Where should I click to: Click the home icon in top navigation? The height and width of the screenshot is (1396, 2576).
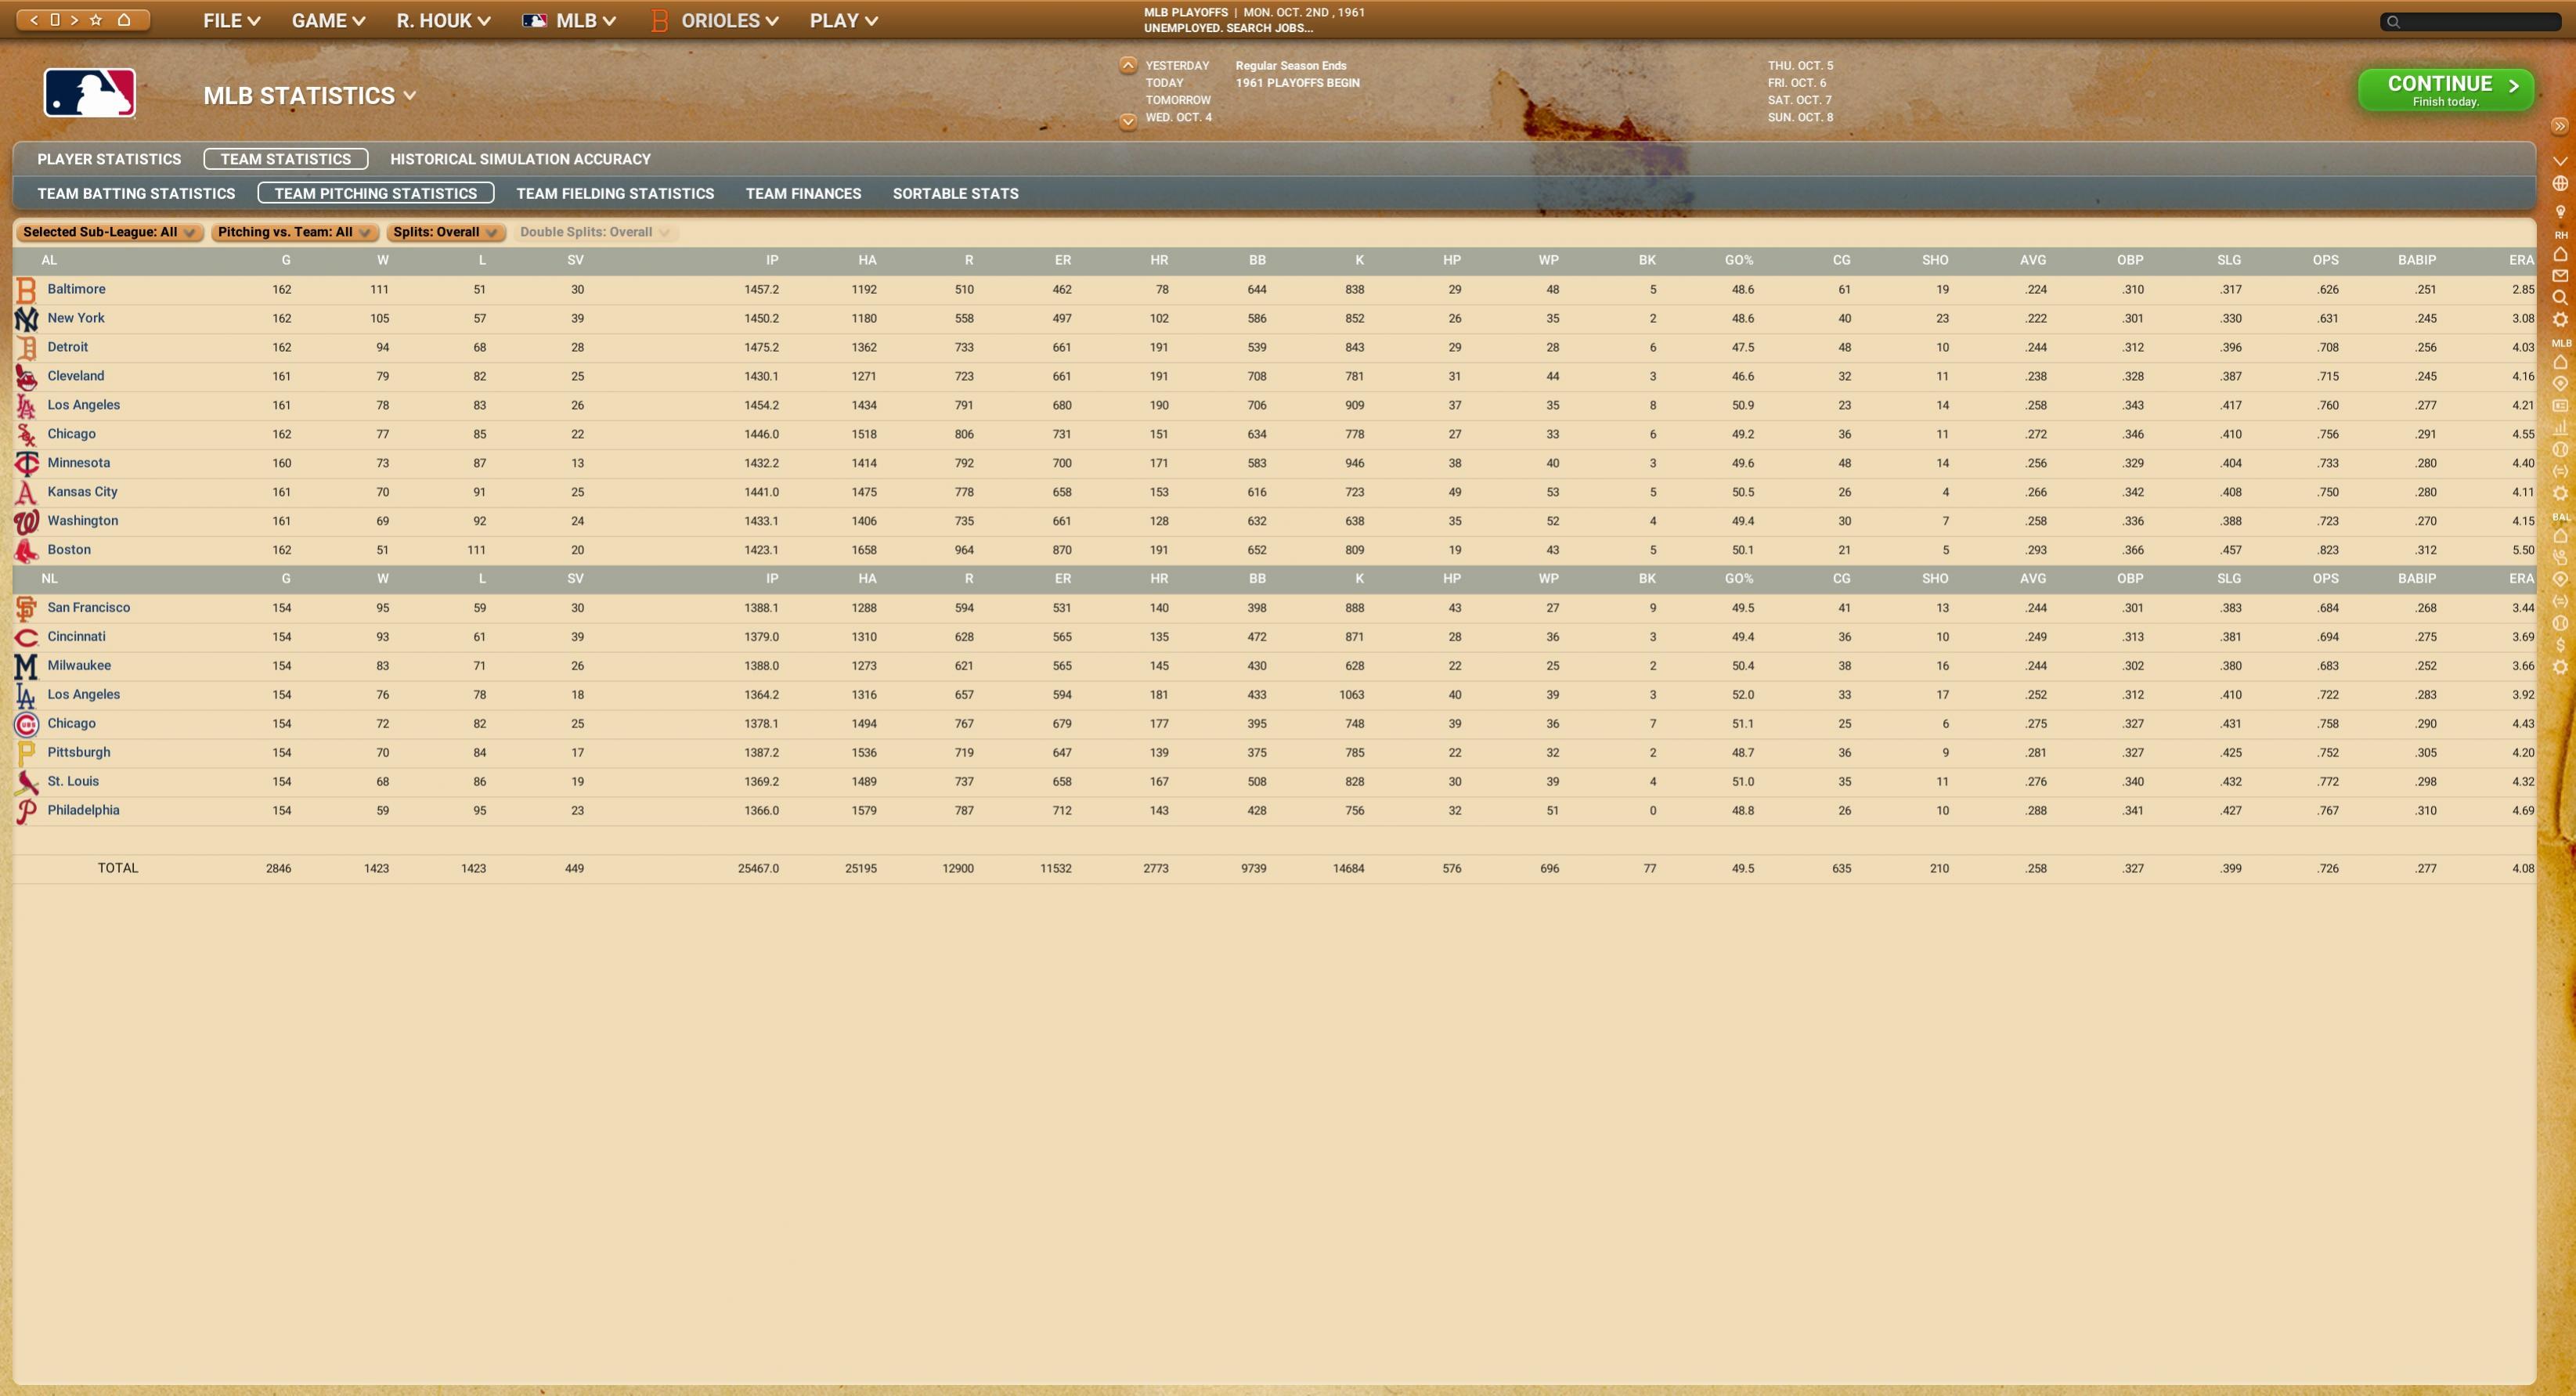pos(124,20)
